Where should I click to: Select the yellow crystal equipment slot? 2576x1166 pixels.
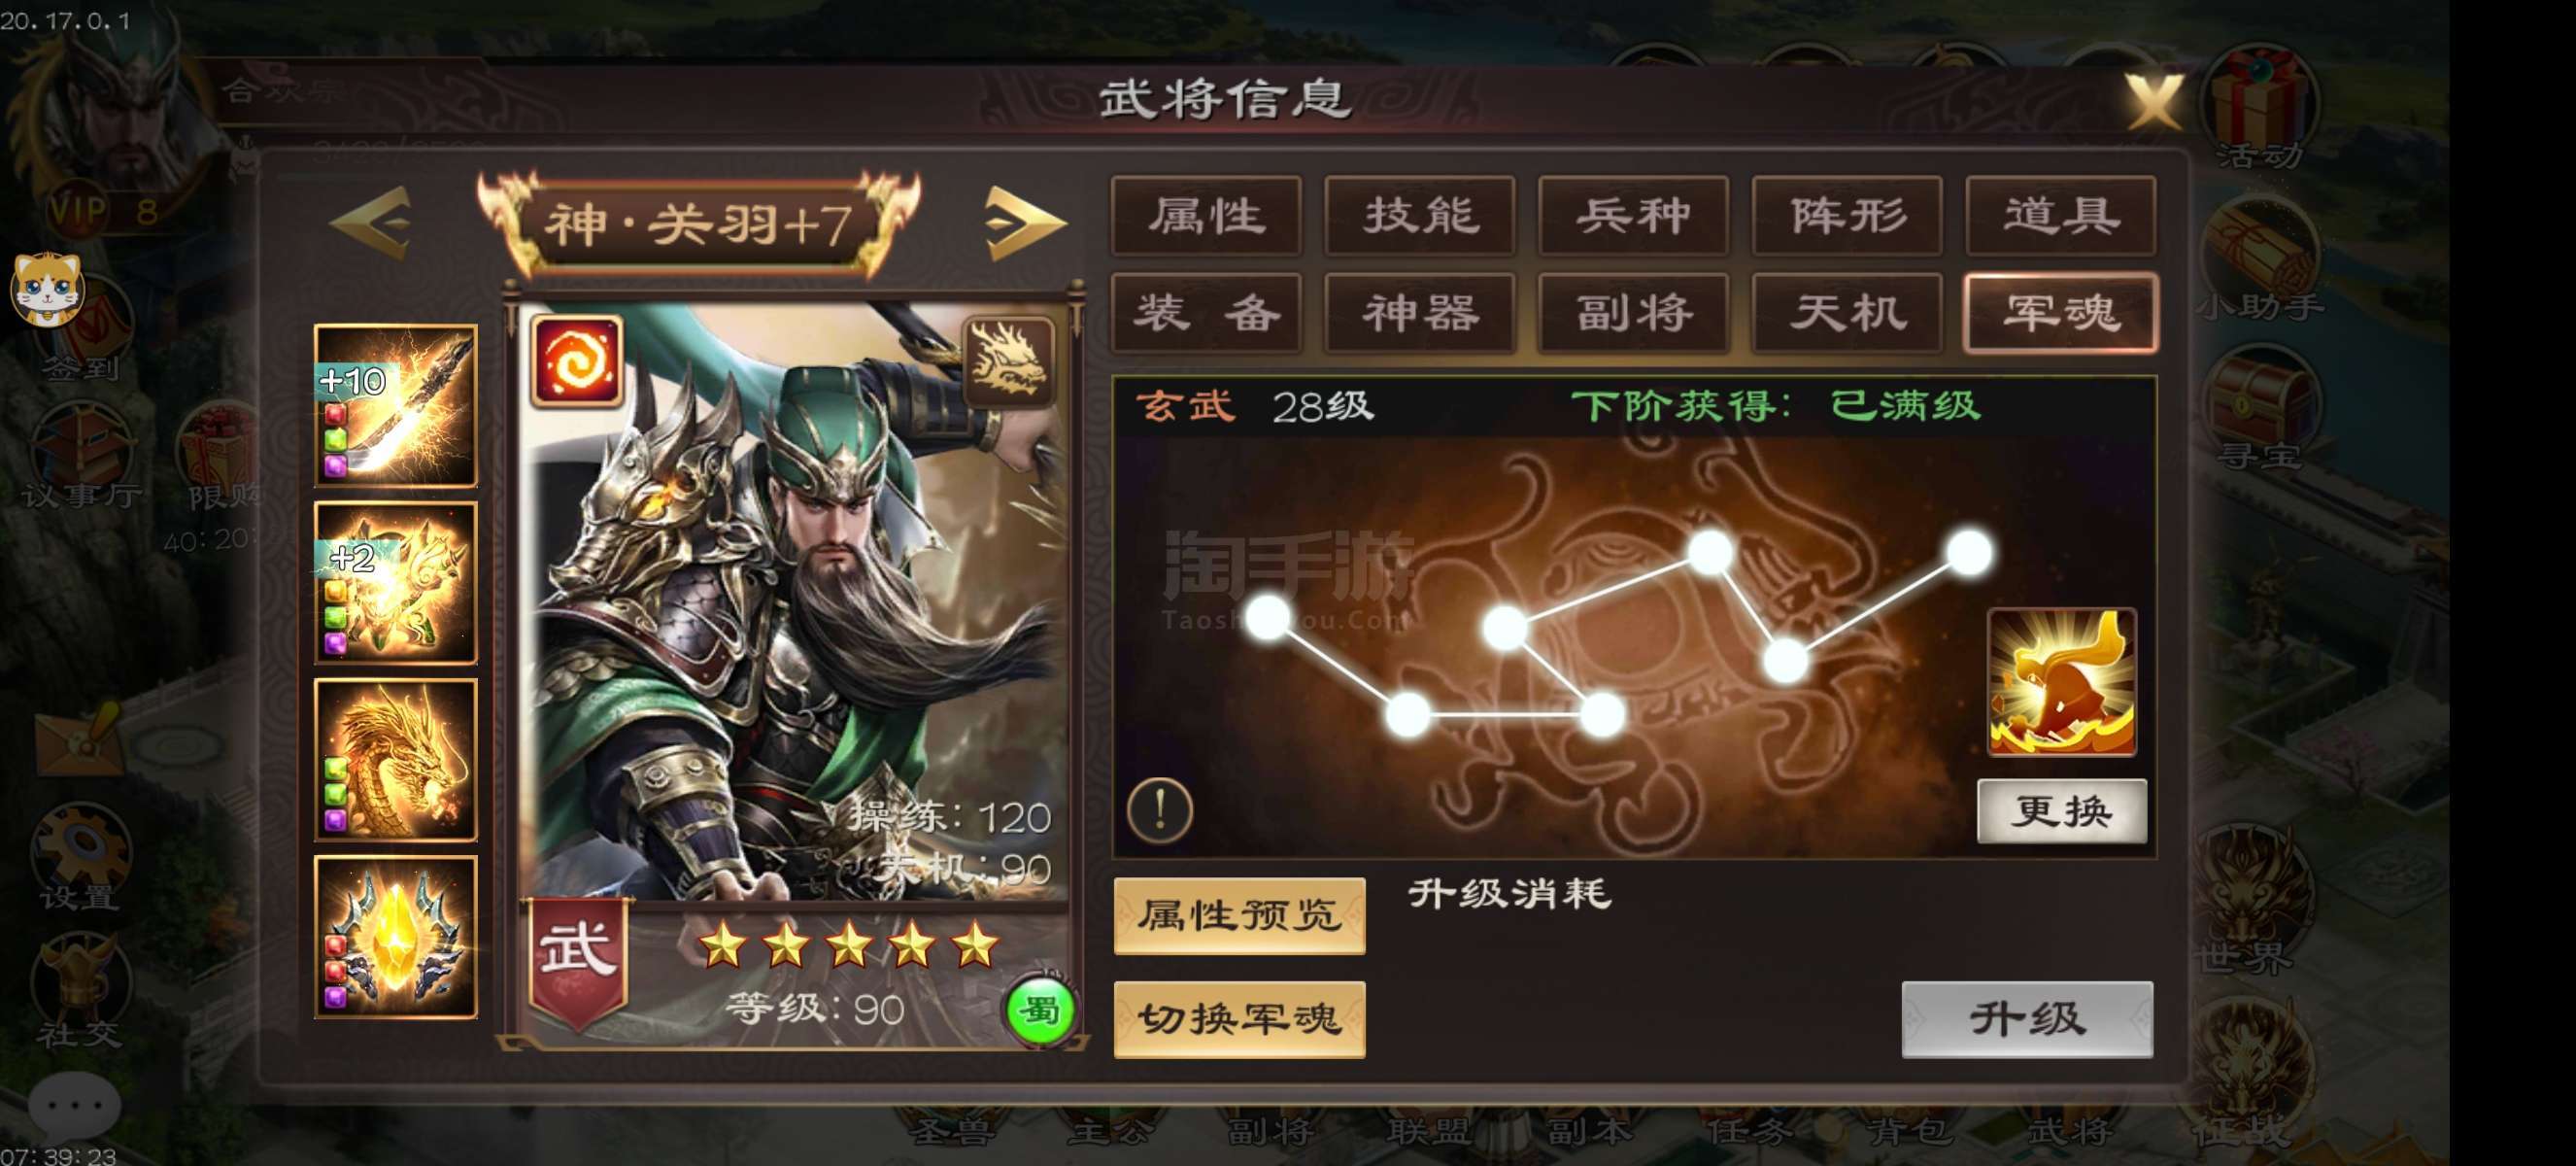coord(396,937)
